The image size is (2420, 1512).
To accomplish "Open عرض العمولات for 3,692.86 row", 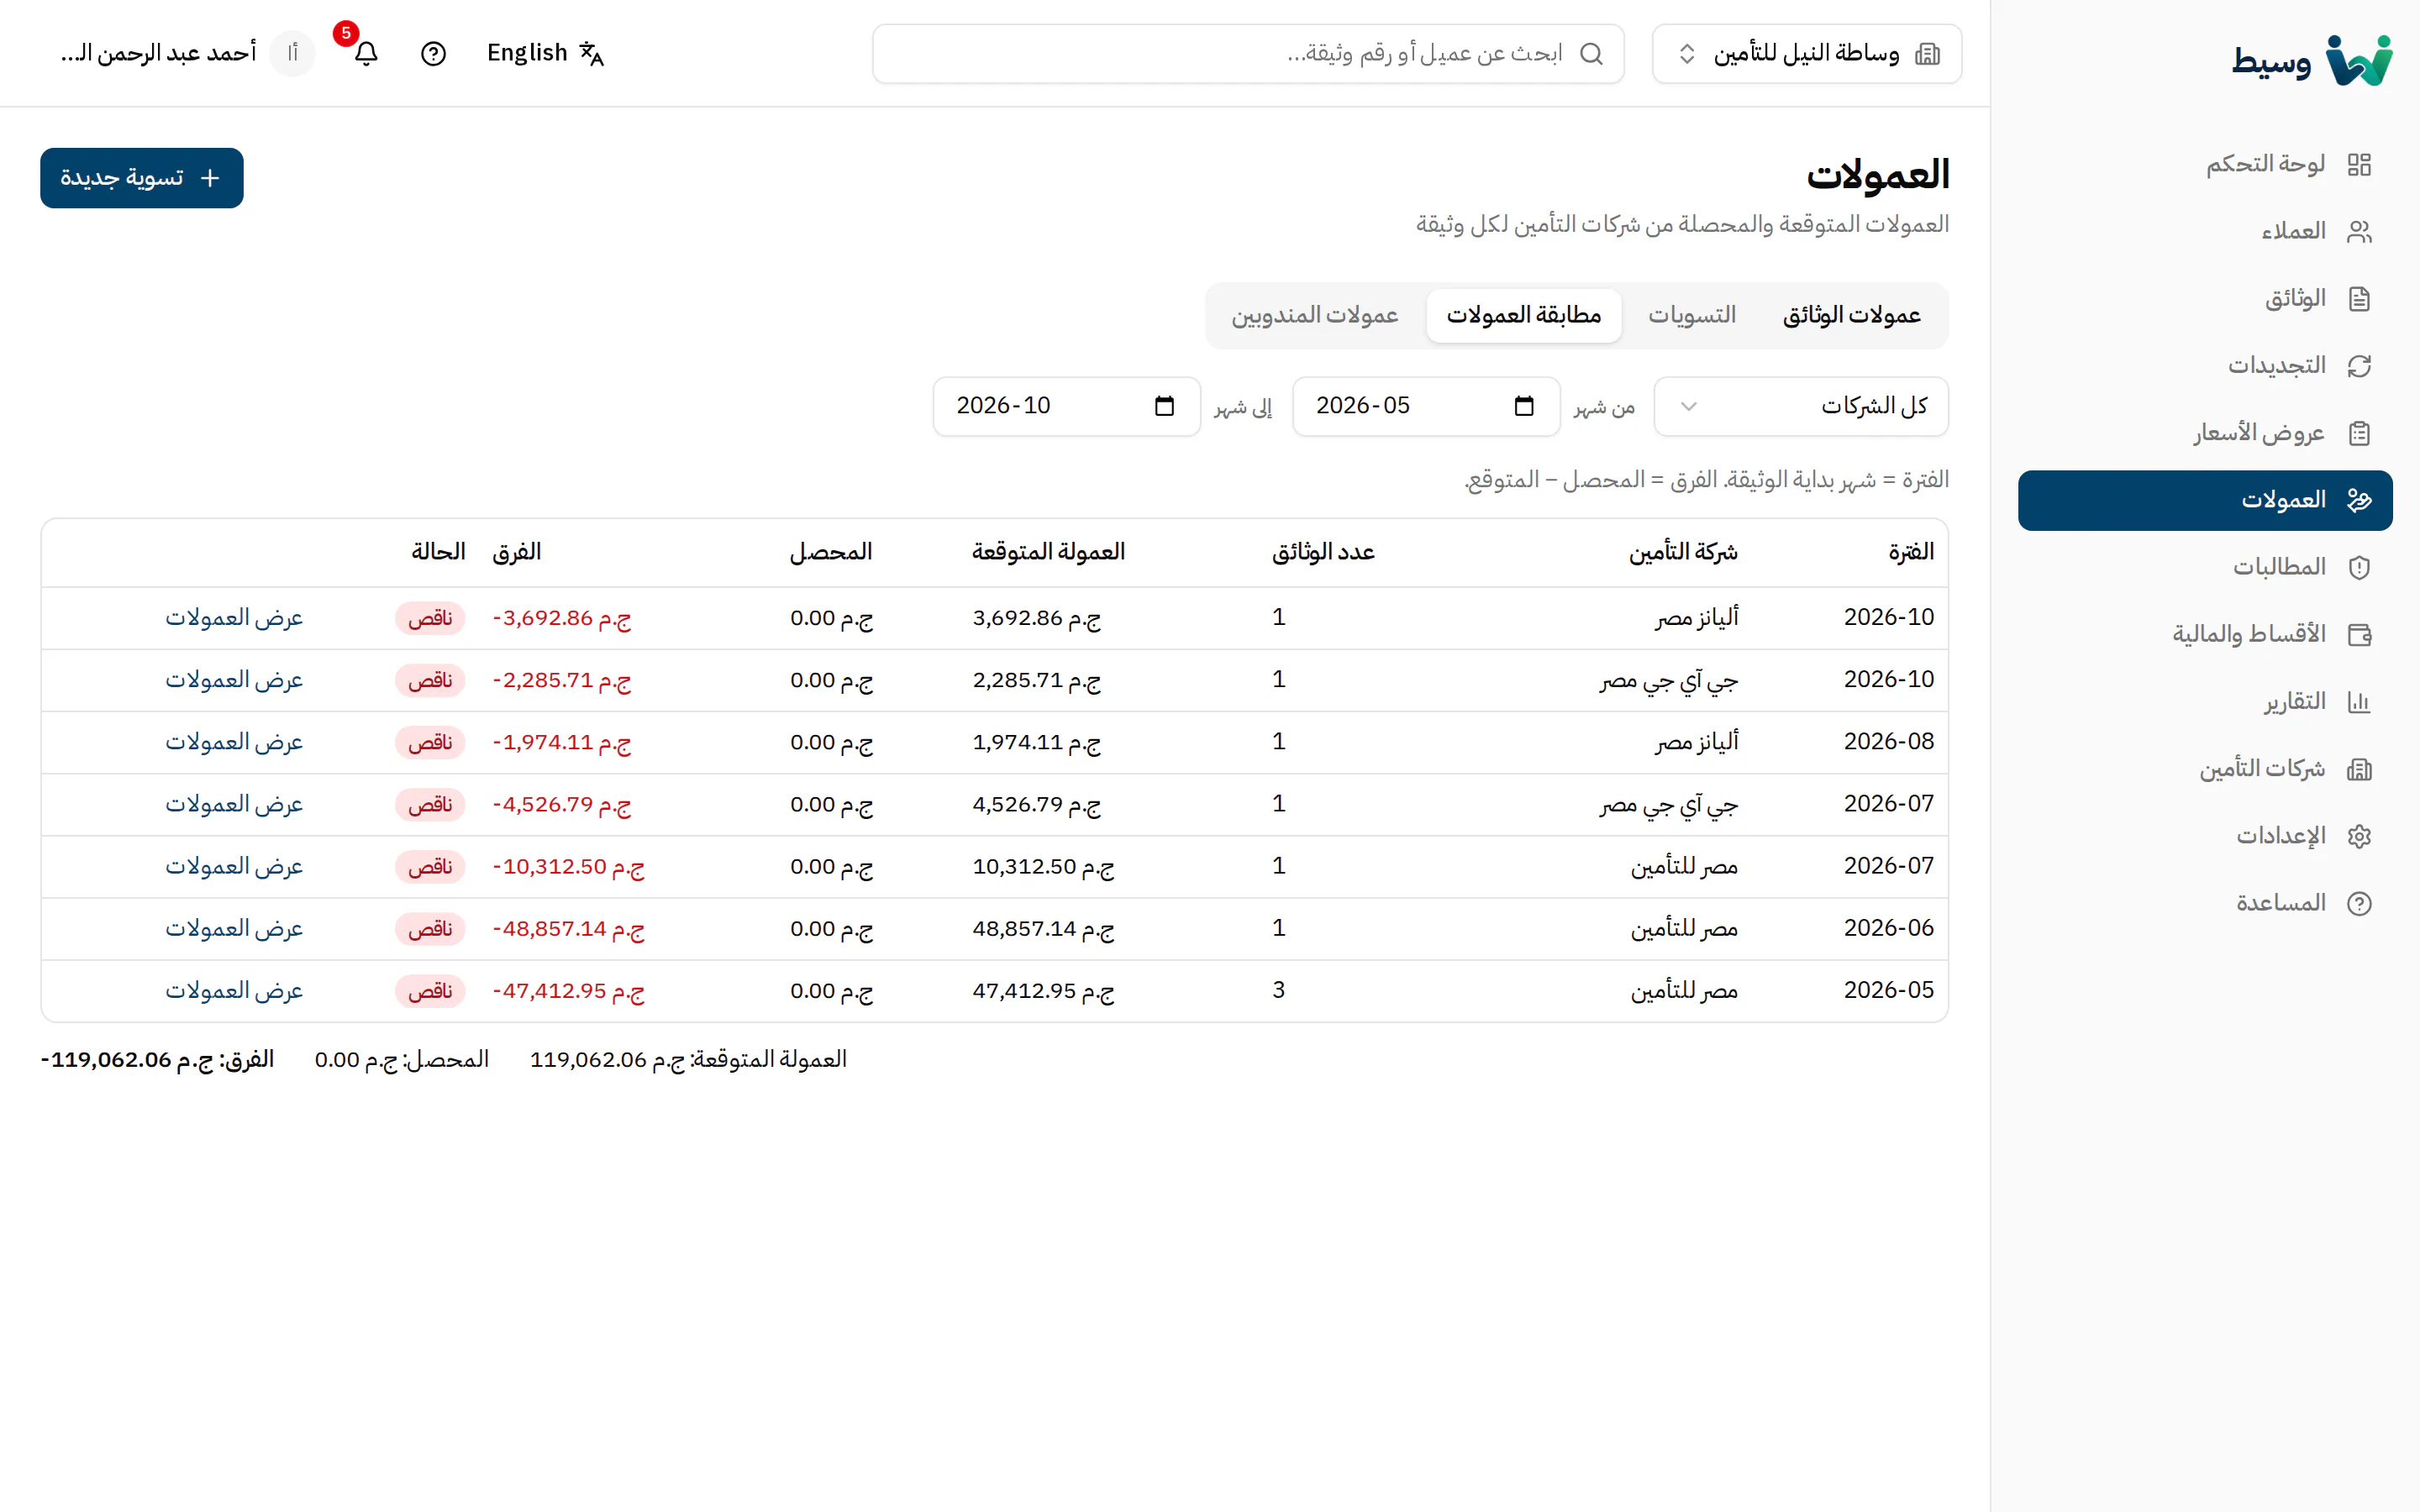I will coord(234,618).
